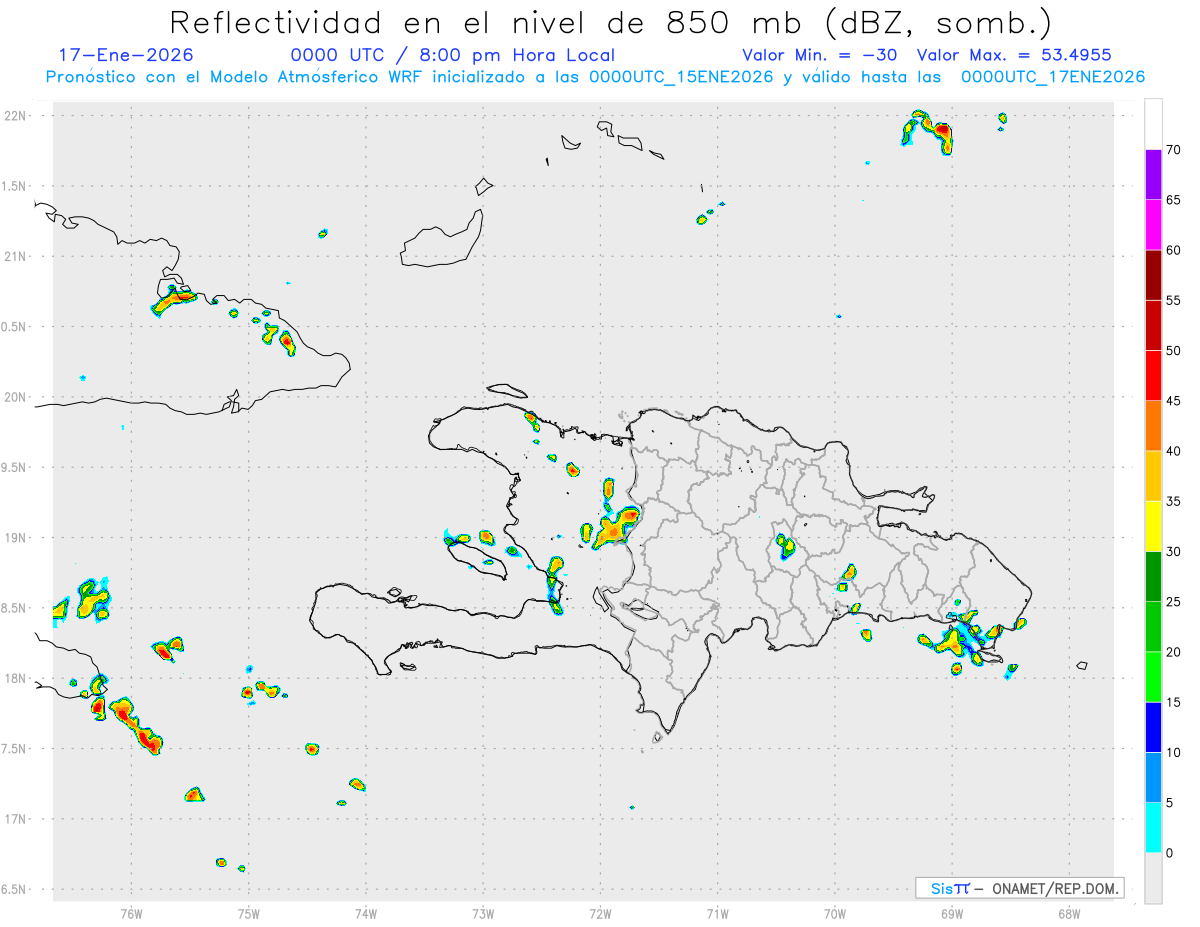Click the gray below-zero legend band
This screenshot has width=1200, height=927.
pyautogui.click(x=1153, y=878)
